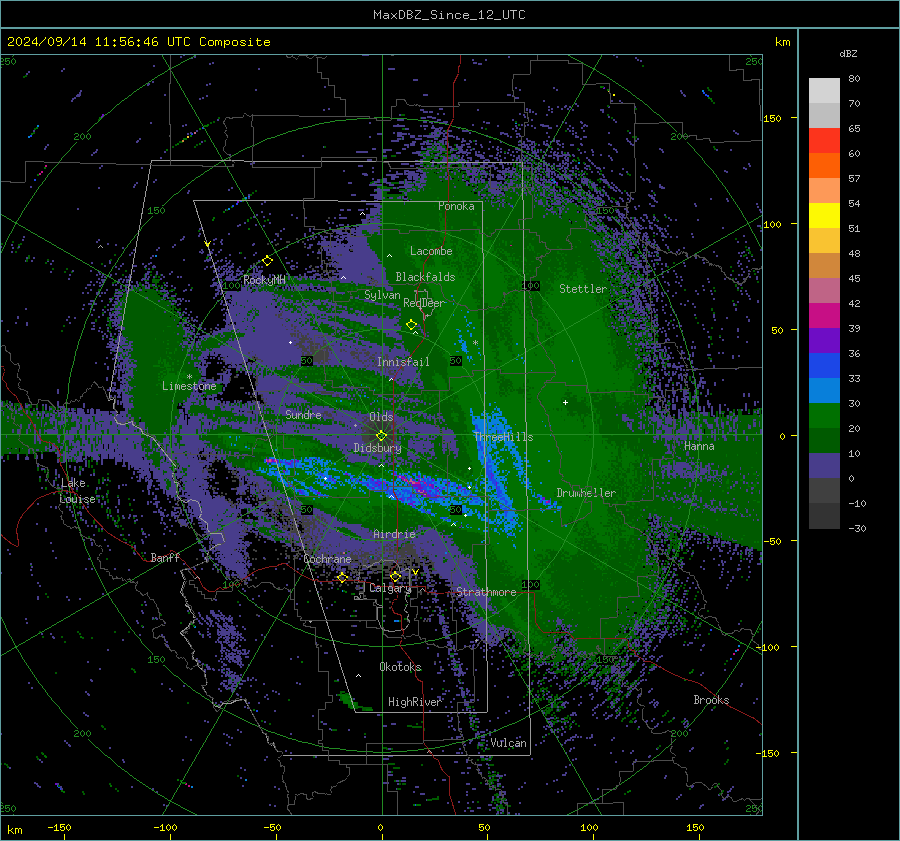900x841 pixels.
Task: Click the RedDeer city label
Action: tap(424, 303)
